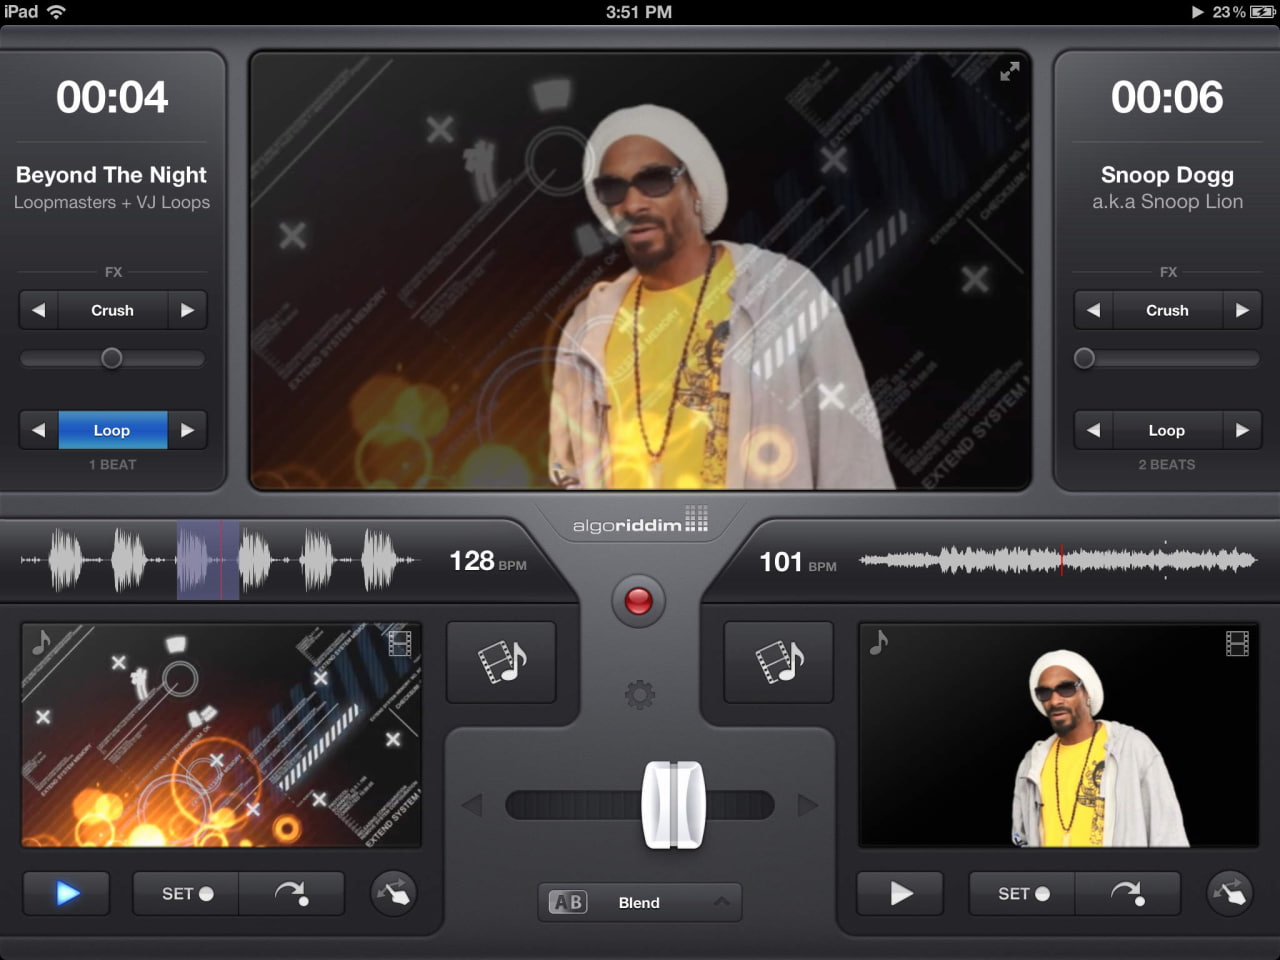Play the right deck Snoop Dogg track
The image size is (1280, 960).
click(x=900, y=893)
